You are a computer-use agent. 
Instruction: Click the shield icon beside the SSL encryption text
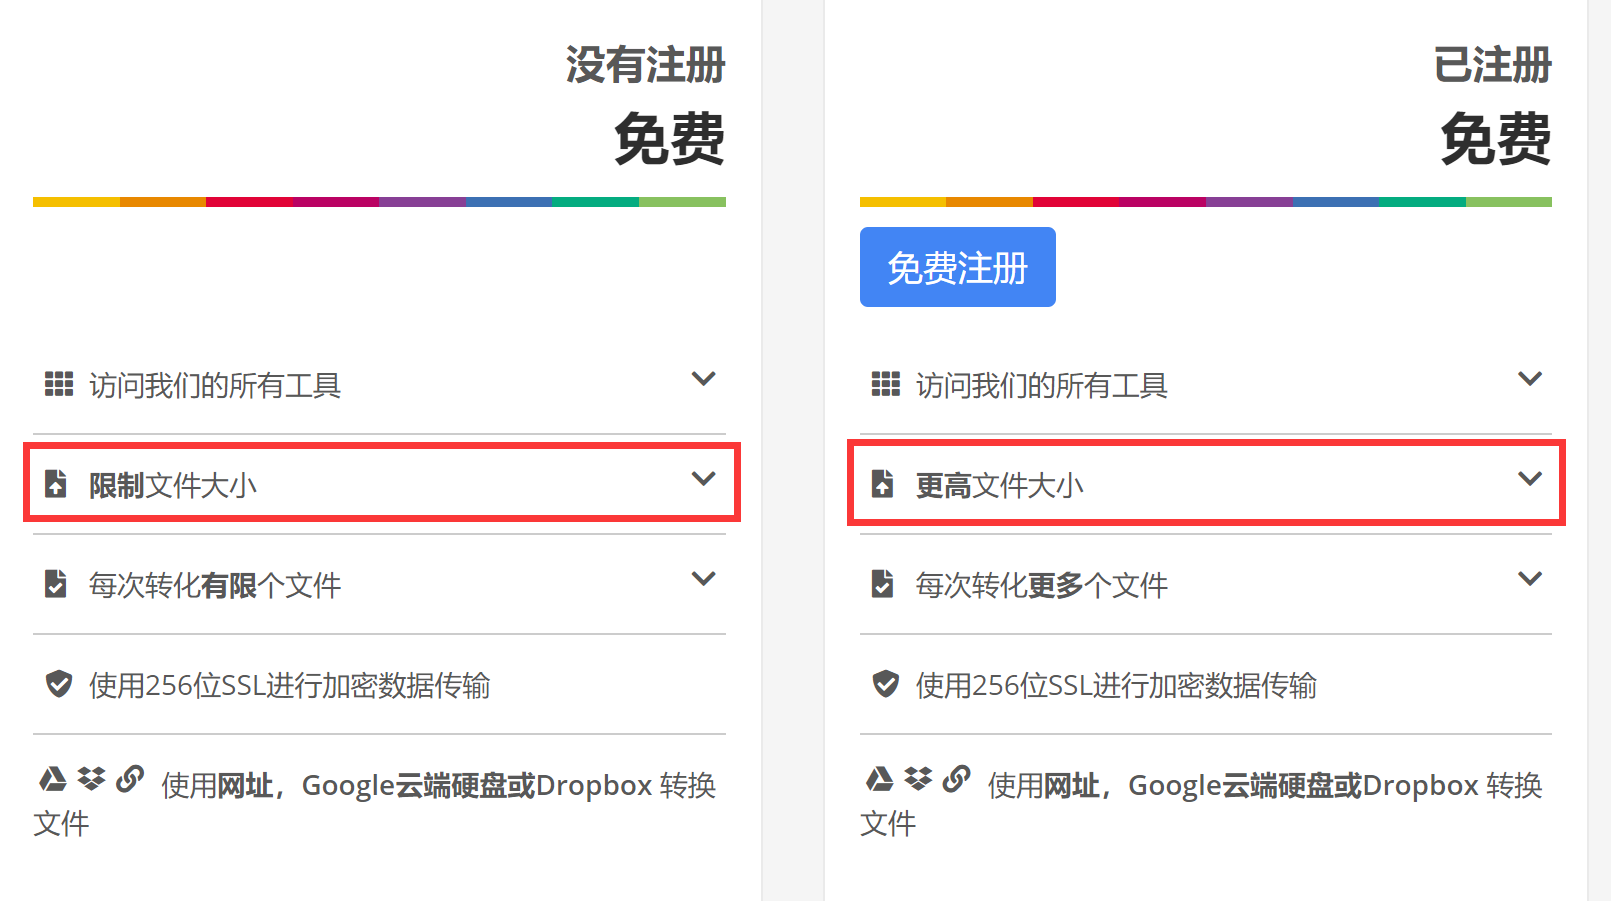(x=58, y=684)
